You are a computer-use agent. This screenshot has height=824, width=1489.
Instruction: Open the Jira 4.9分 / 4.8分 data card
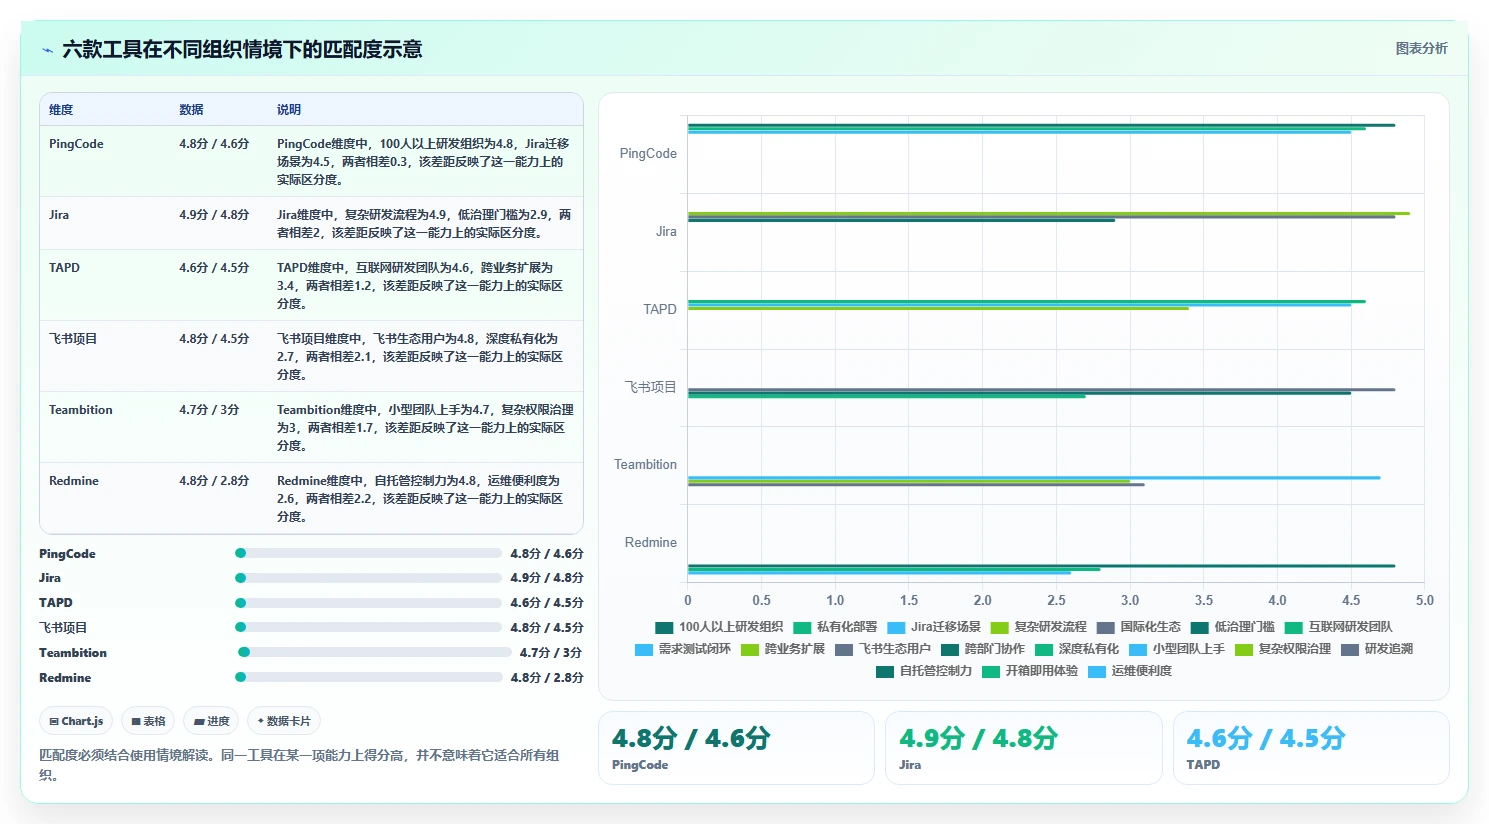click(x=1023, y=748)
